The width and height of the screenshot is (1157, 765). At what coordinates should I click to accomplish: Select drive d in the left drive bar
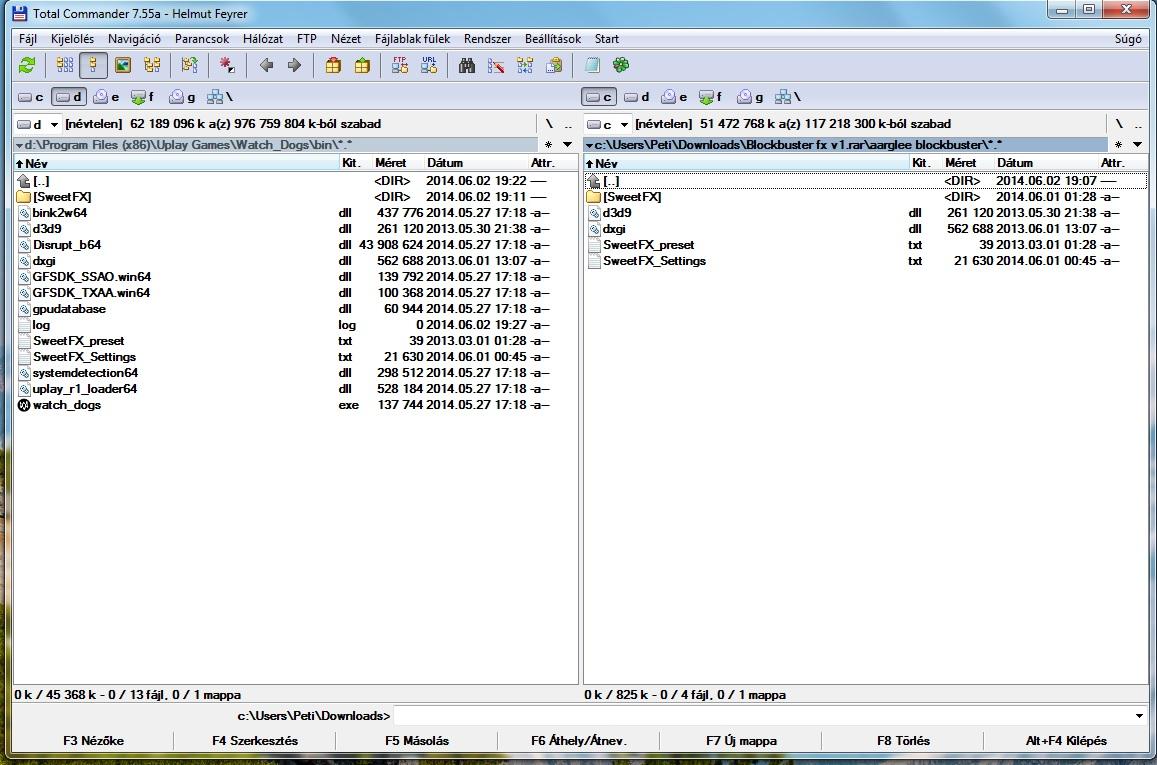click(69, 97)
